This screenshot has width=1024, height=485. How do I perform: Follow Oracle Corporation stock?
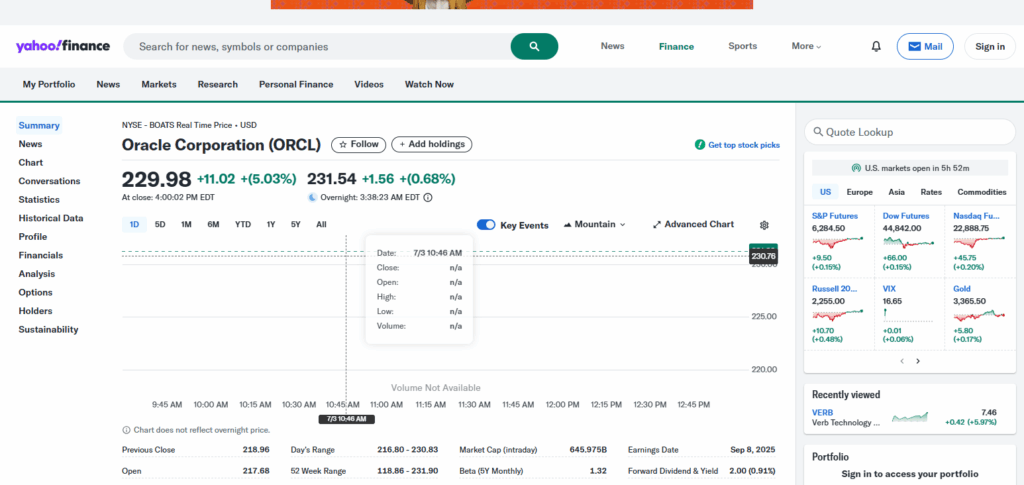pos(359,144)
